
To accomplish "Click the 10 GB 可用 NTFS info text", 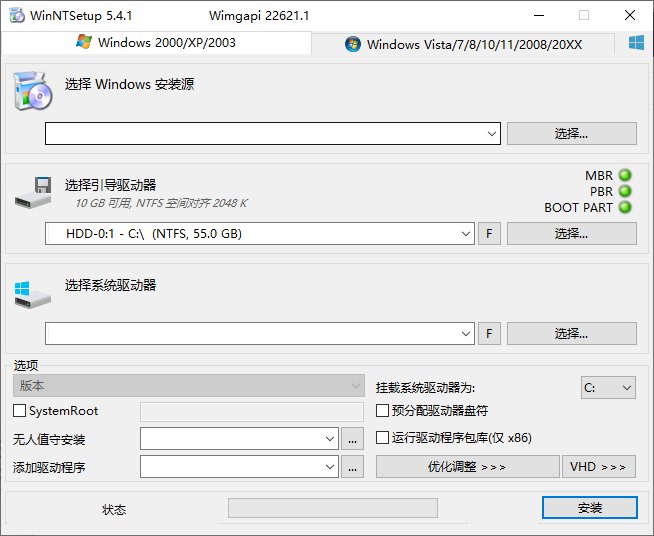I will click(161, 204).
